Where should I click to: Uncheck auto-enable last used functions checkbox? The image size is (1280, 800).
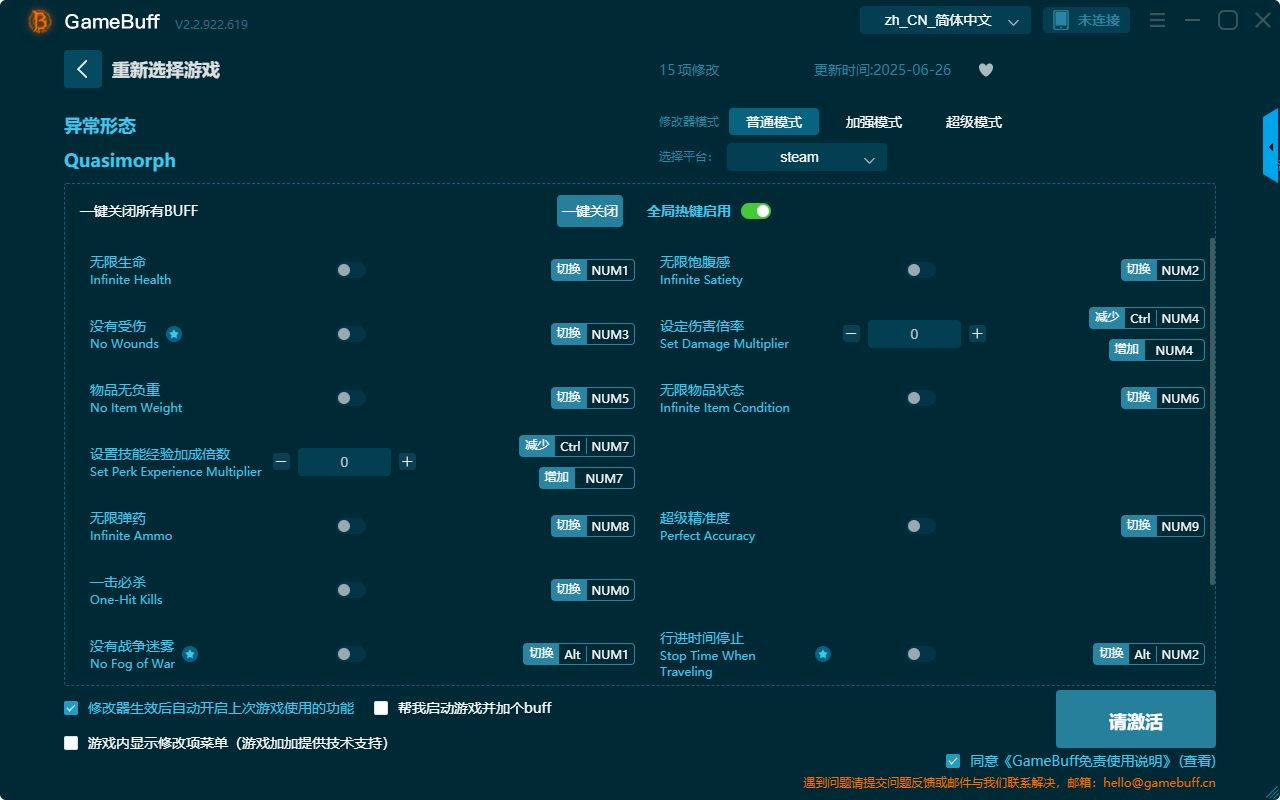coord(71,708)
